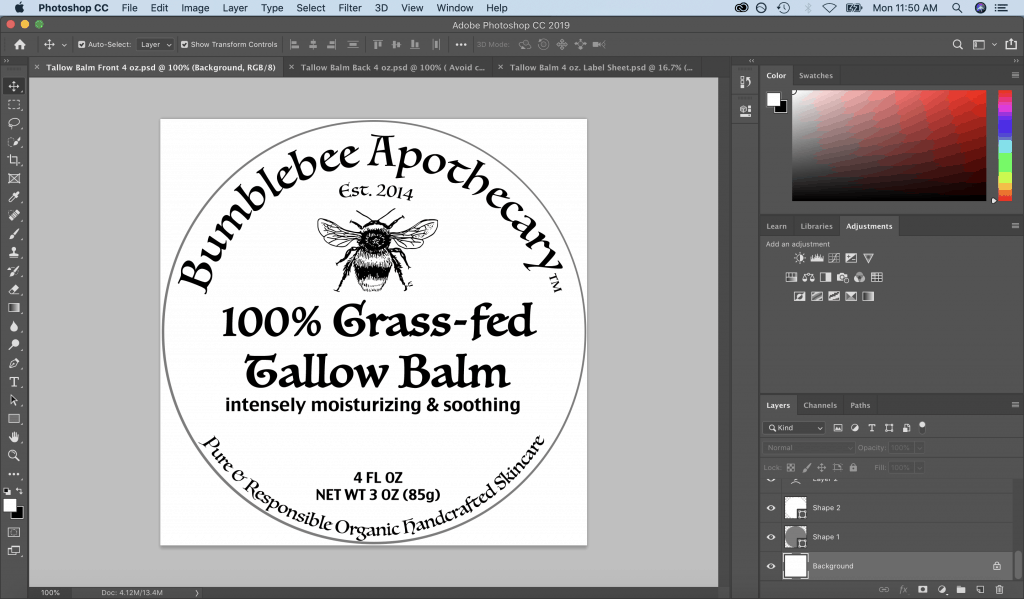The image size is (1024, 599).
Task: Hide the Shape 2 layer
Action: pyautogui.click(x=770, y=508)
